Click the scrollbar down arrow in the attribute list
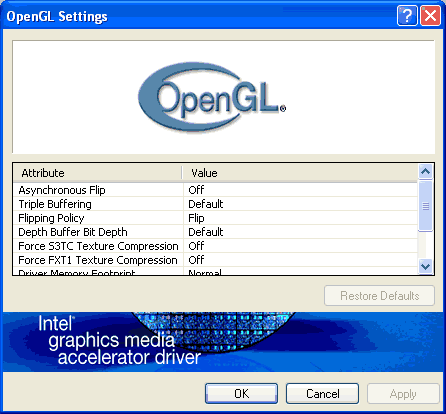The width and height of the screenshot is (446, 414). [425, 266]
